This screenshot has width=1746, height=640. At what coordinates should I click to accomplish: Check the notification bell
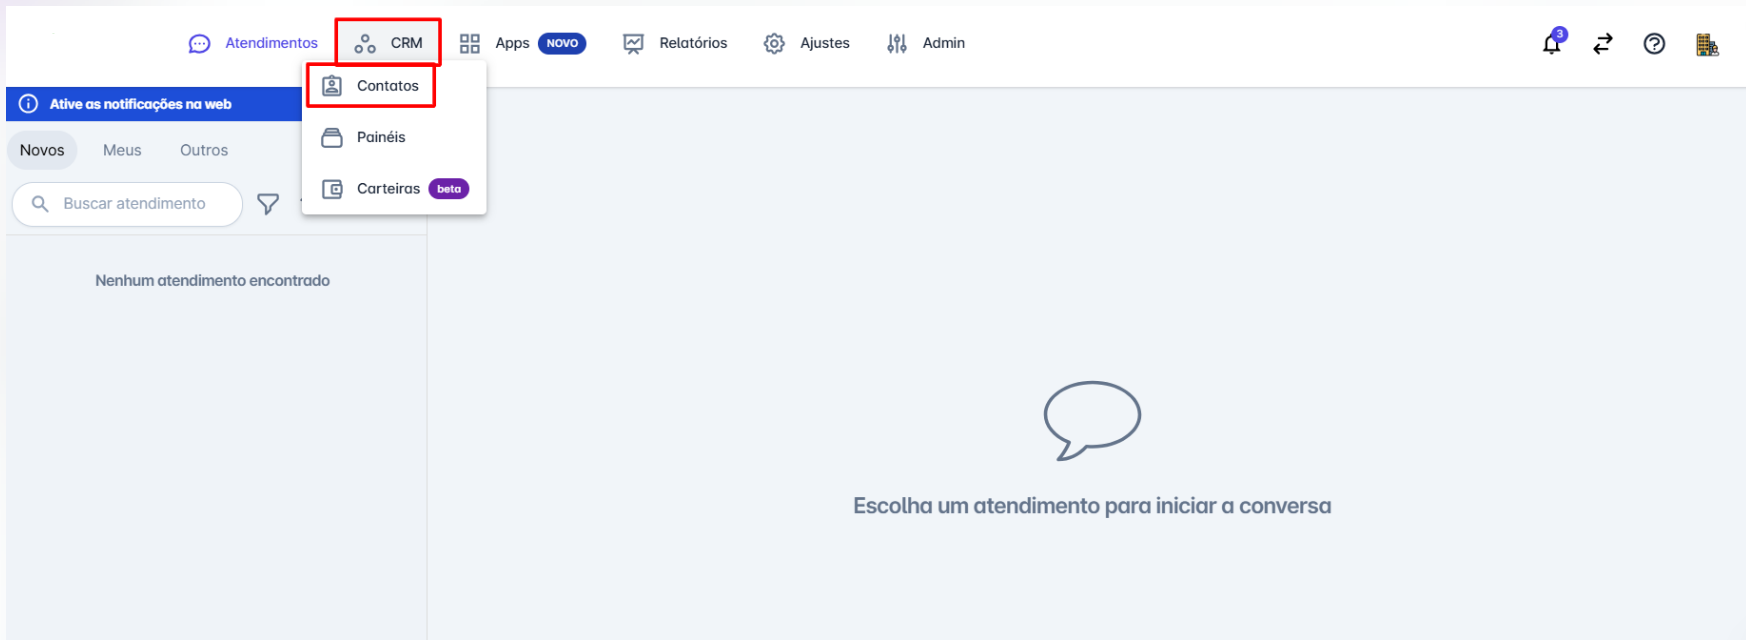point(1551,44)
